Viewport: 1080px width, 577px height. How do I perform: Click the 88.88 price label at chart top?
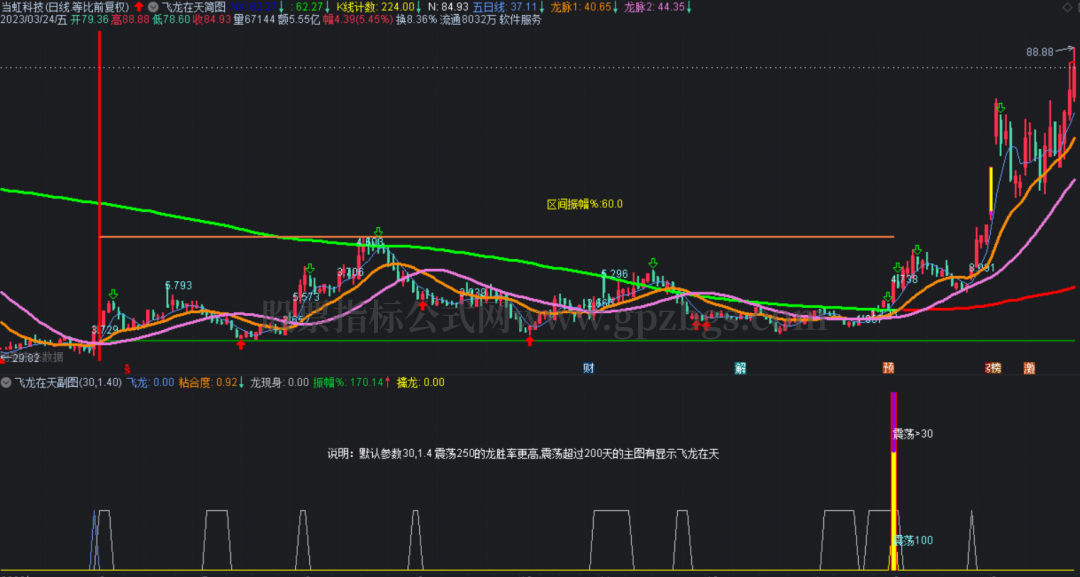1039,52
